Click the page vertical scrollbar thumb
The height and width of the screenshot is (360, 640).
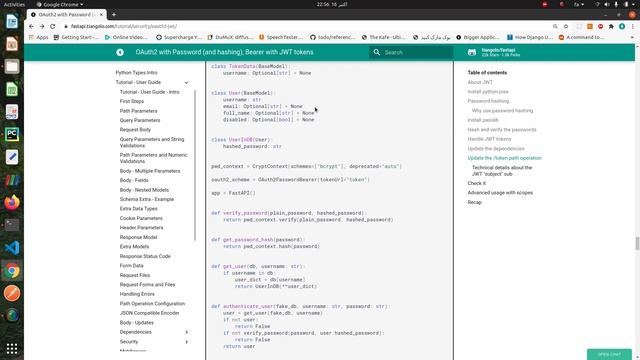[x=637, y=243]
